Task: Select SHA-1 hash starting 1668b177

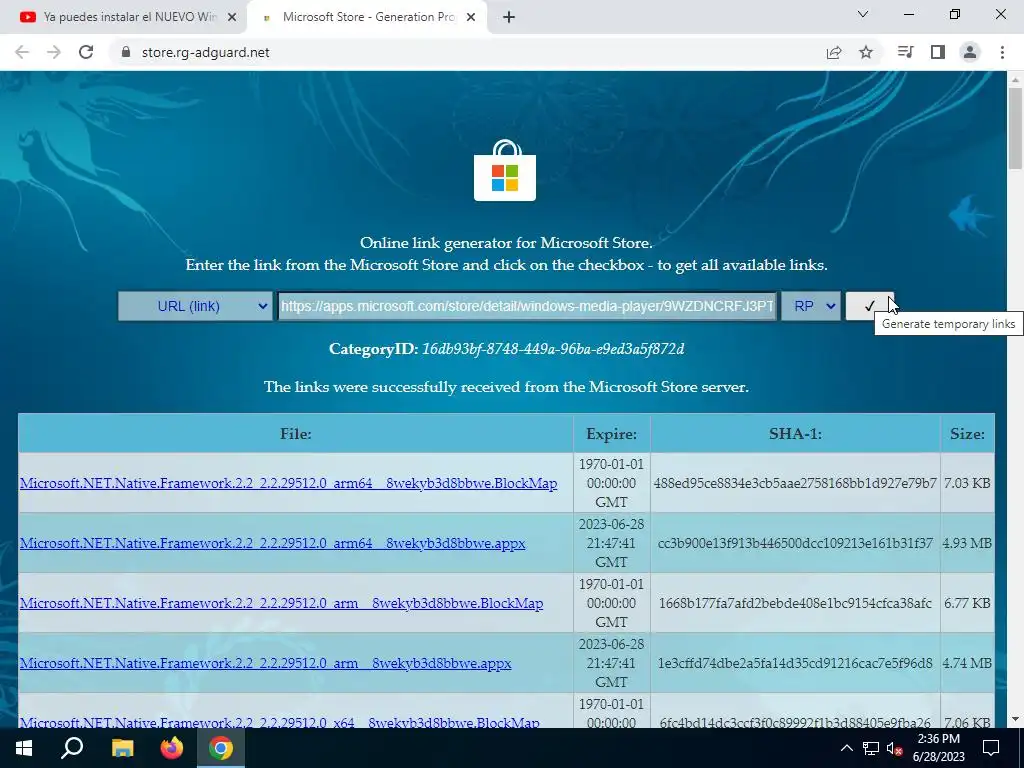Action: (x=795, y=603)
